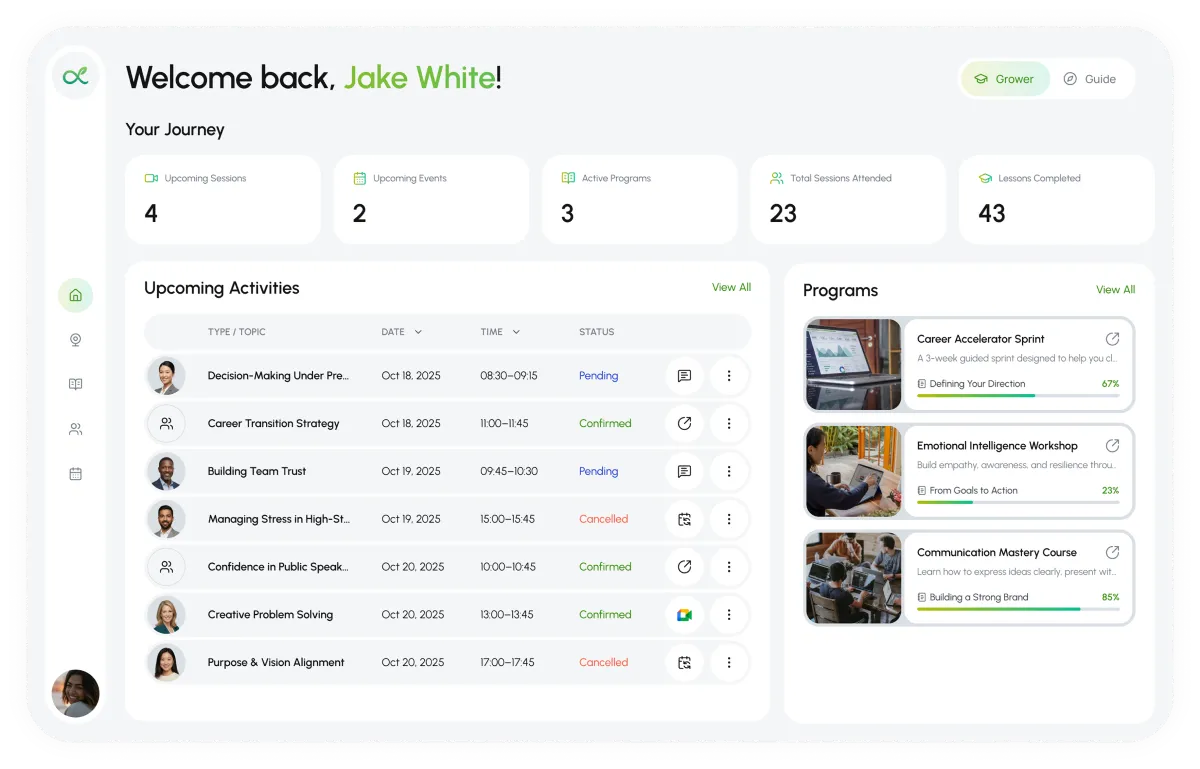Open the people group sidebar icon
The image size is (1200, 769).
[75, 429]
